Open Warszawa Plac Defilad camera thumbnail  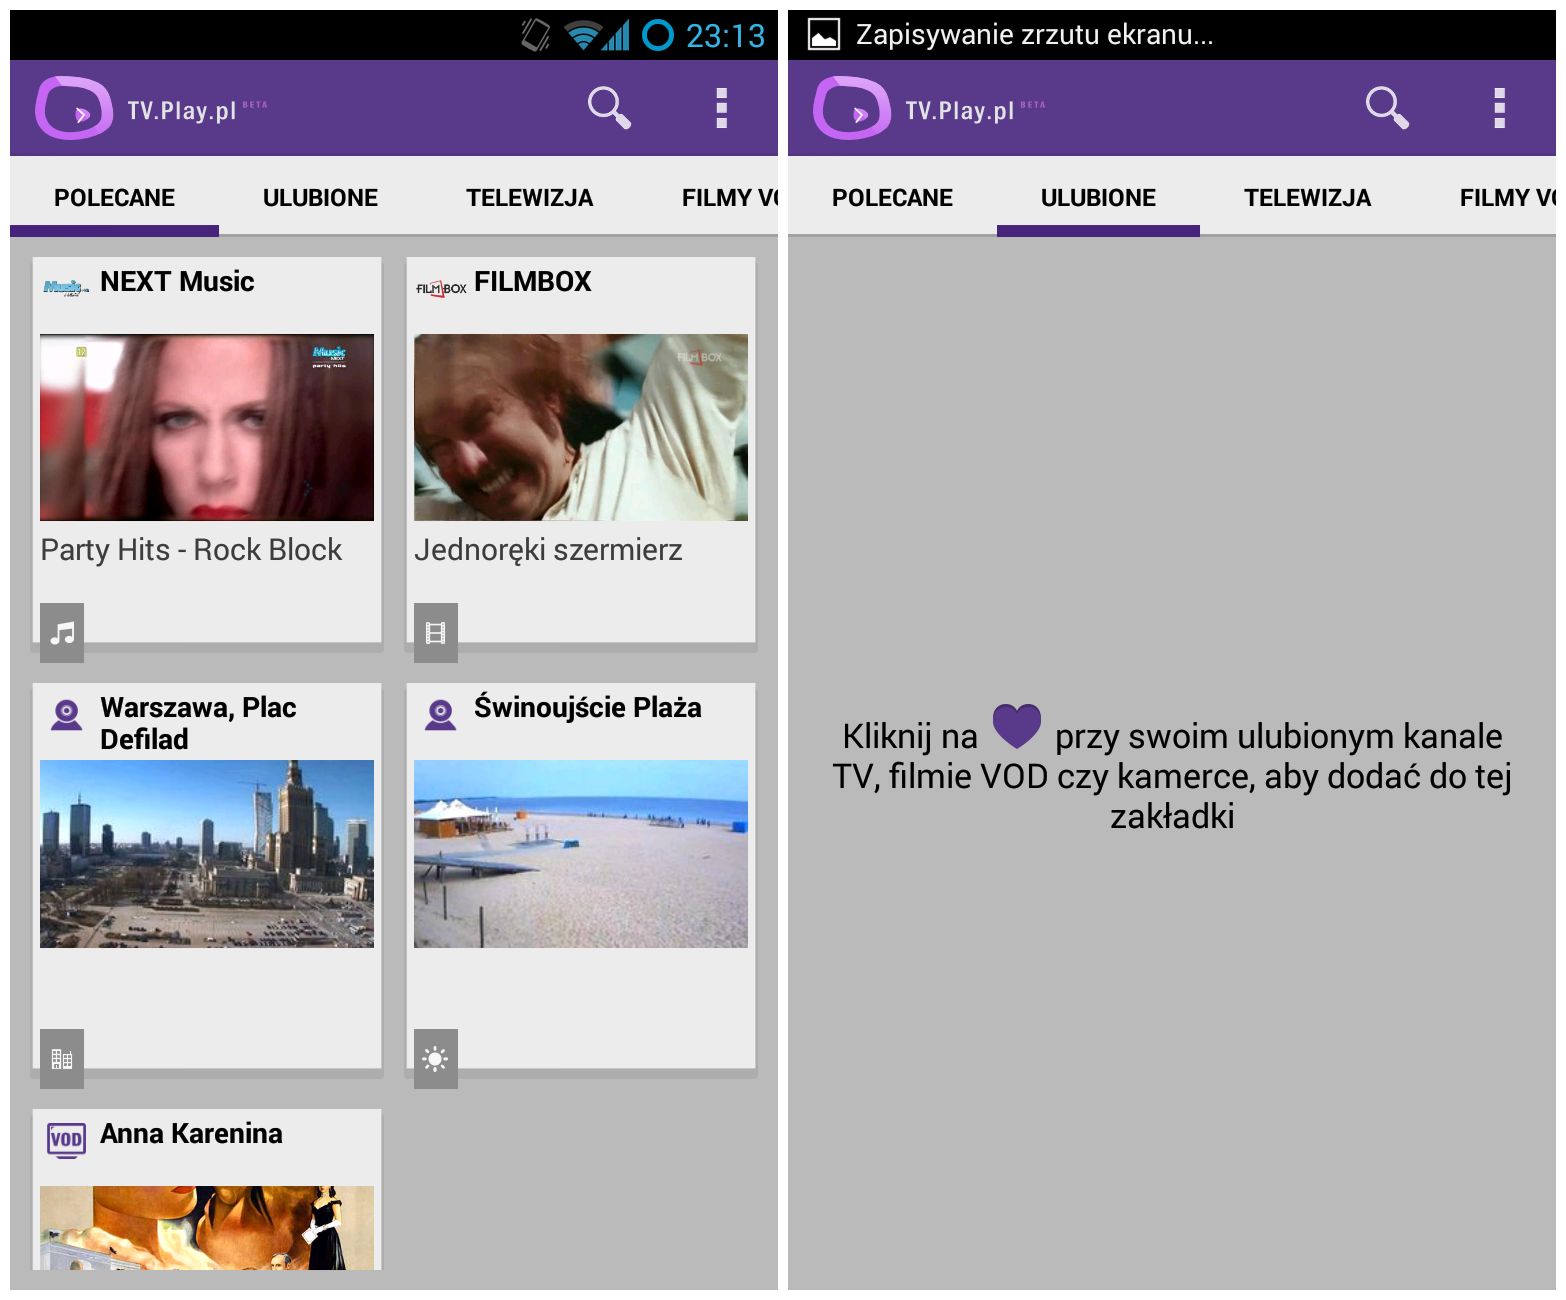[207, 854]
